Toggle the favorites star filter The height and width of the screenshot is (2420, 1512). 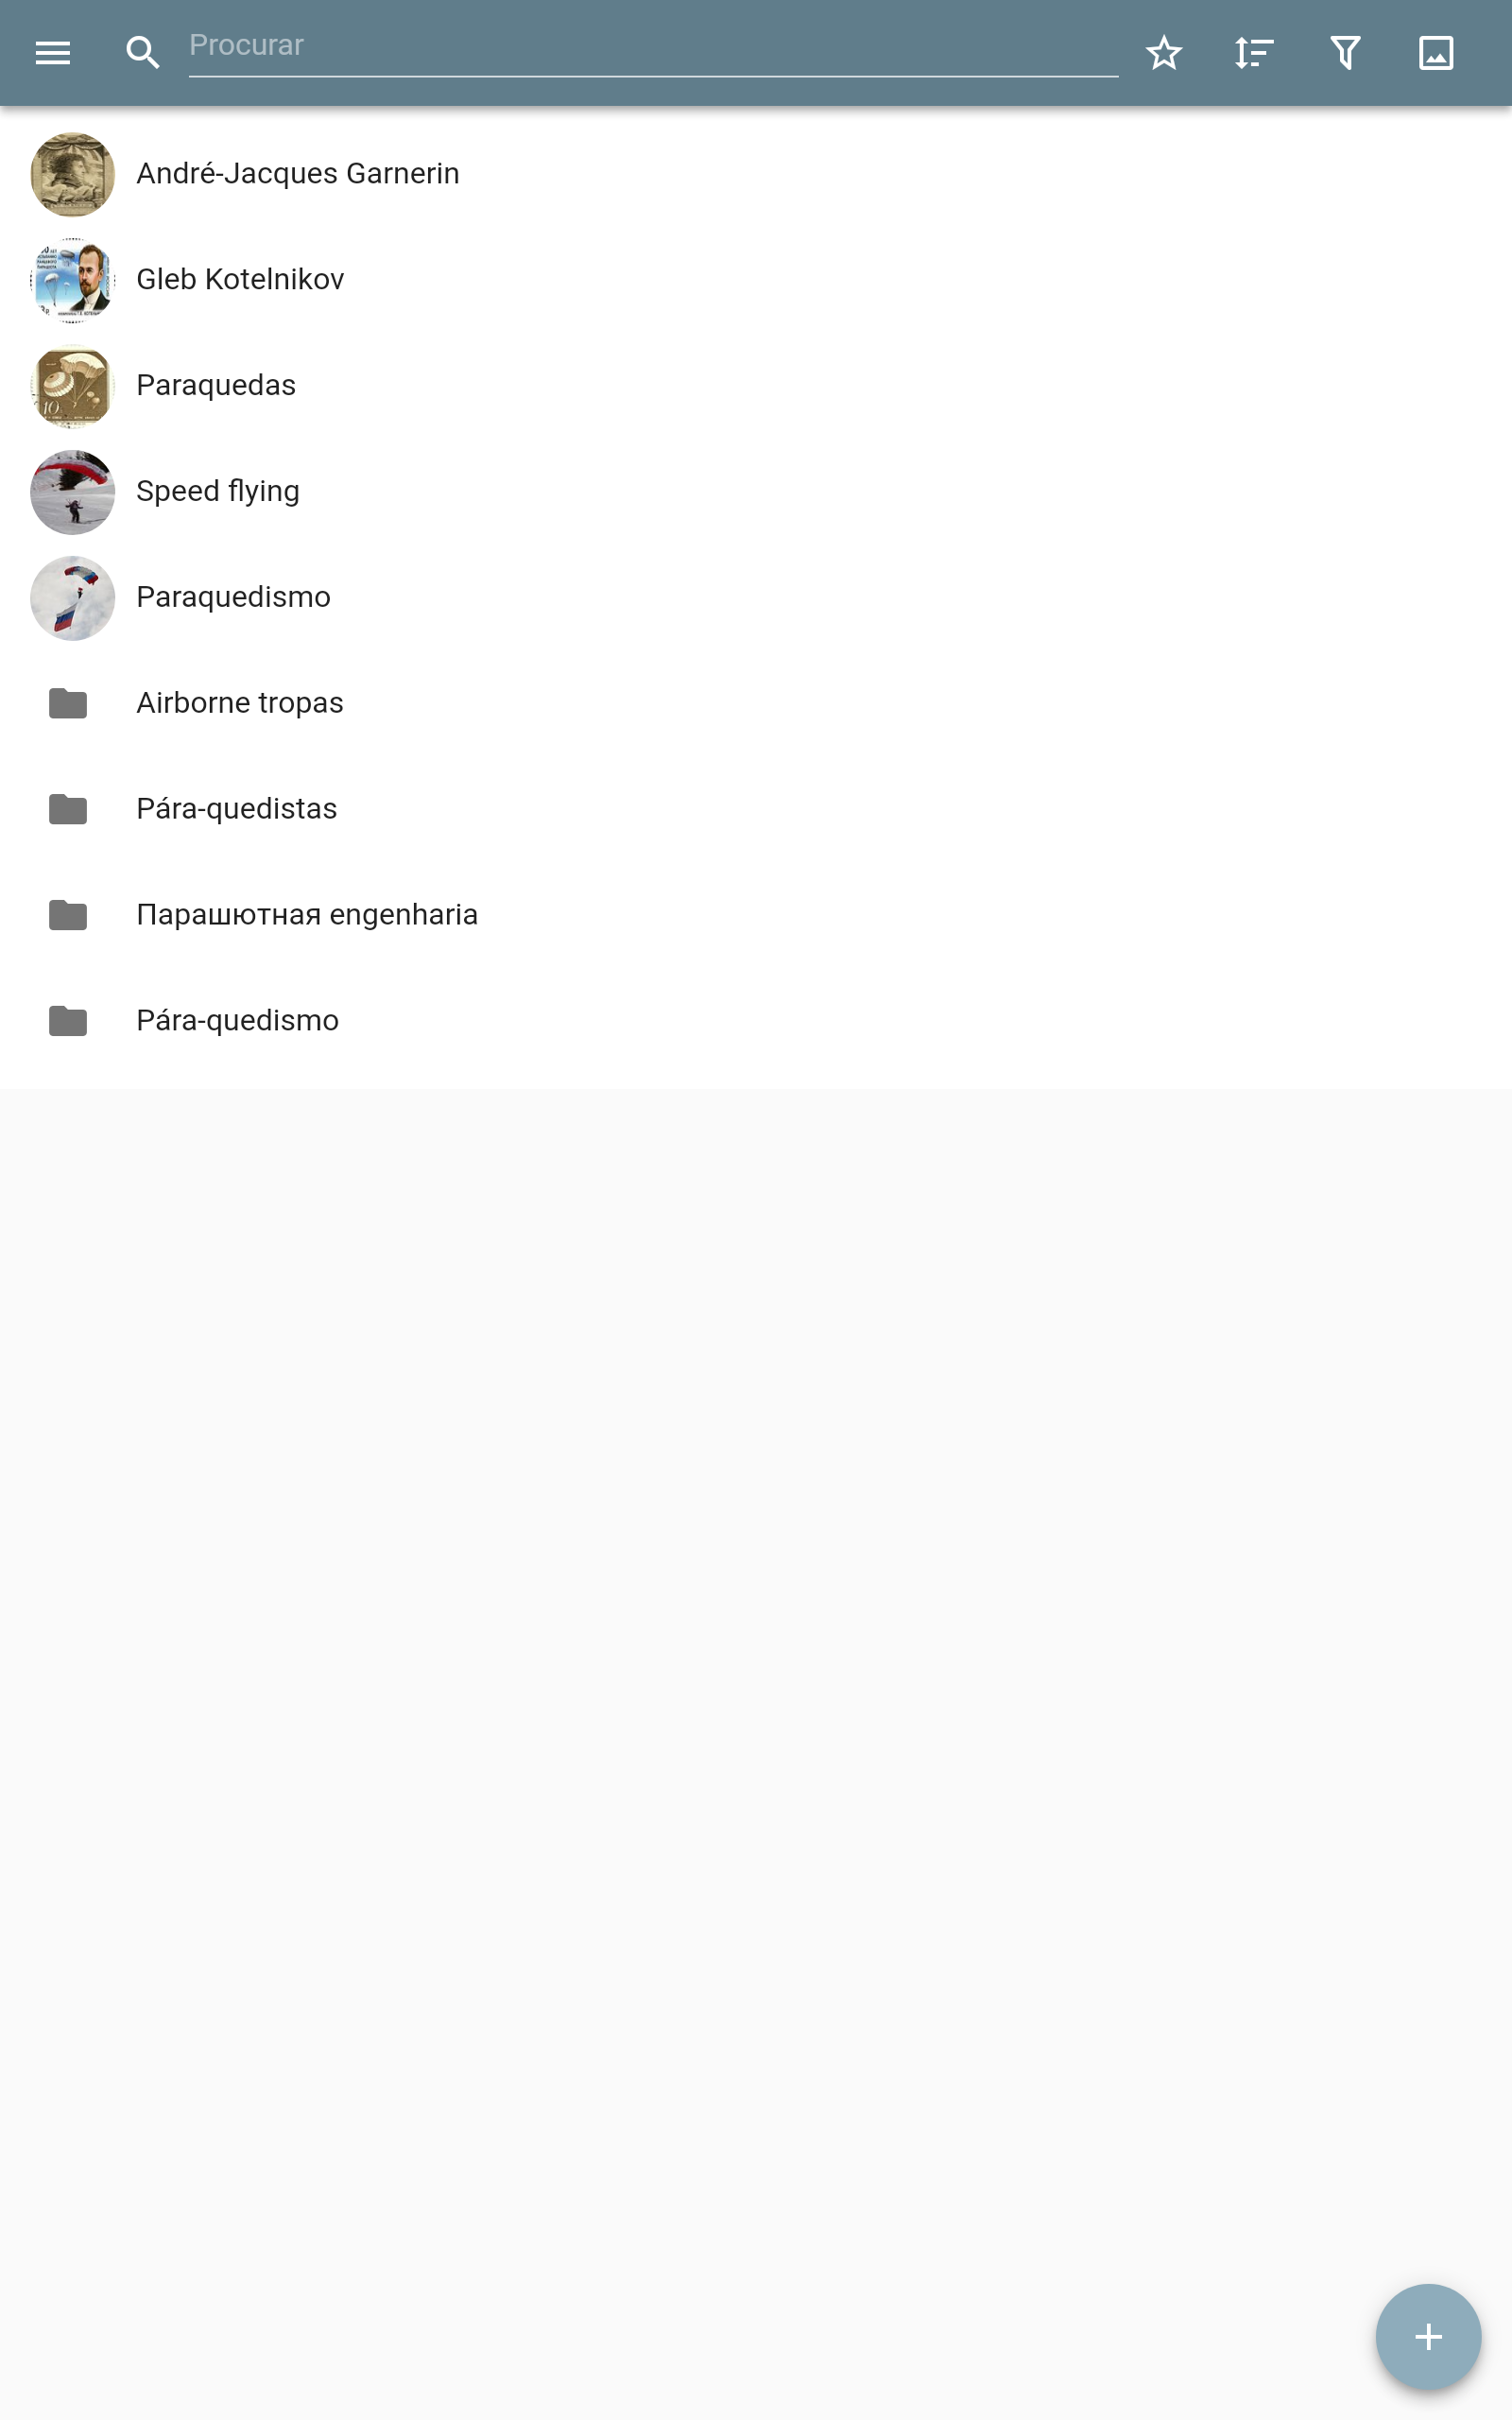1164,53
